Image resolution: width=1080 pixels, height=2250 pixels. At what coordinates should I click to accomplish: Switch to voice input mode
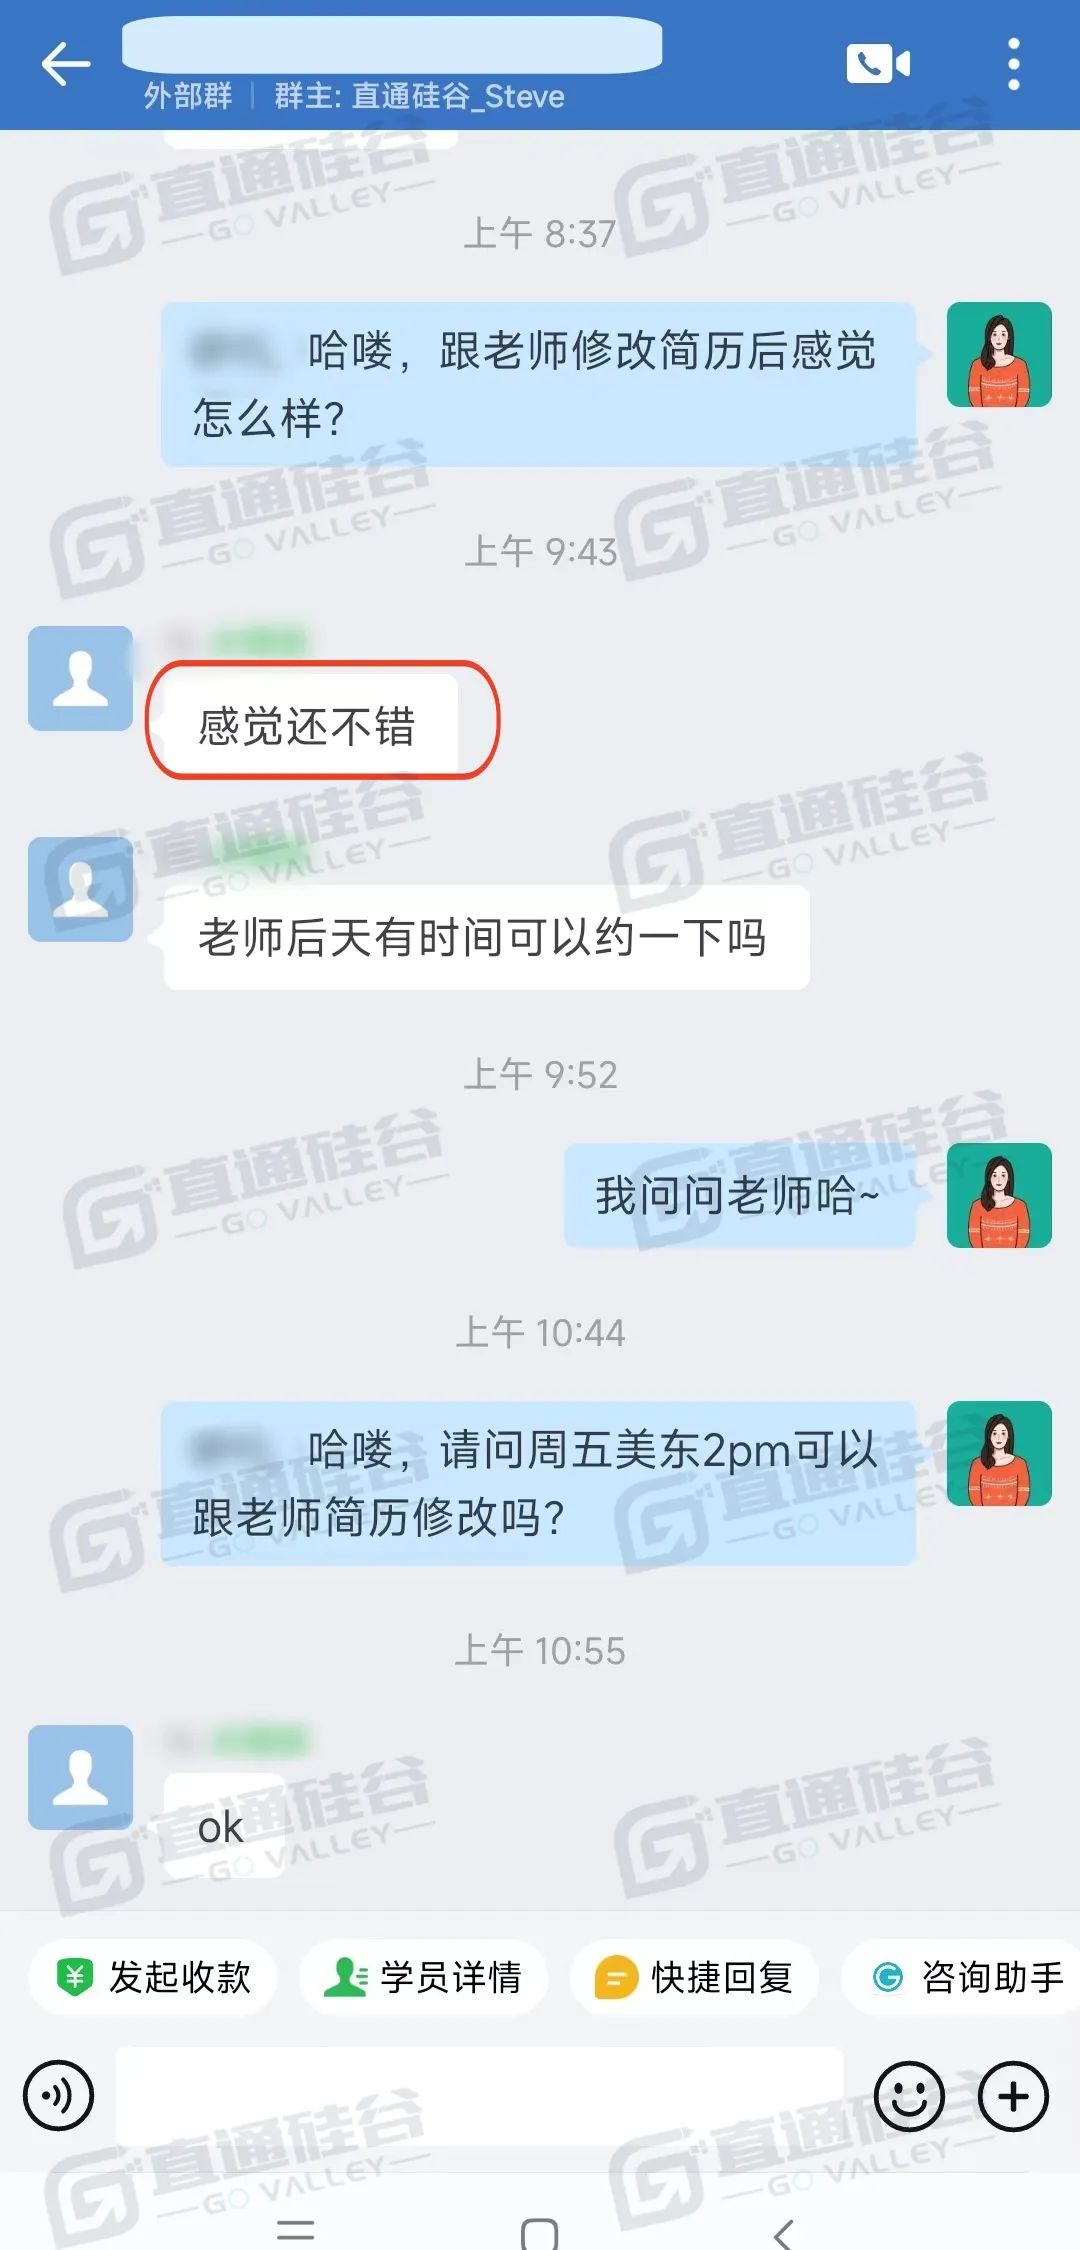59,2095
